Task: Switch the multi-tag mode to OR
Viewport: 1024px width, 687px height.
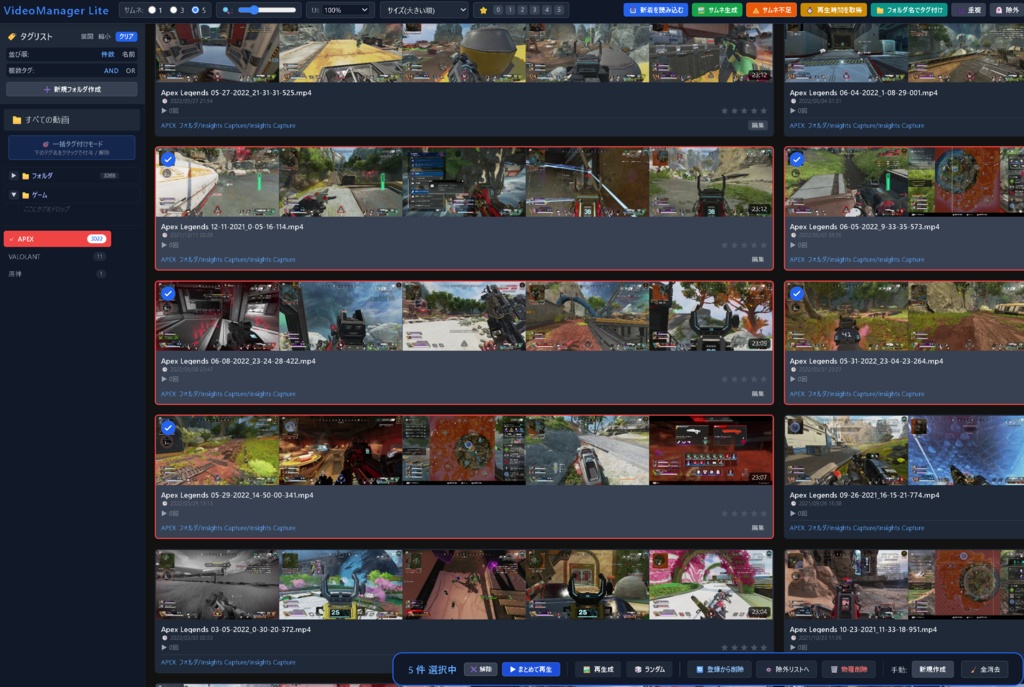Action: coord(131,71)
